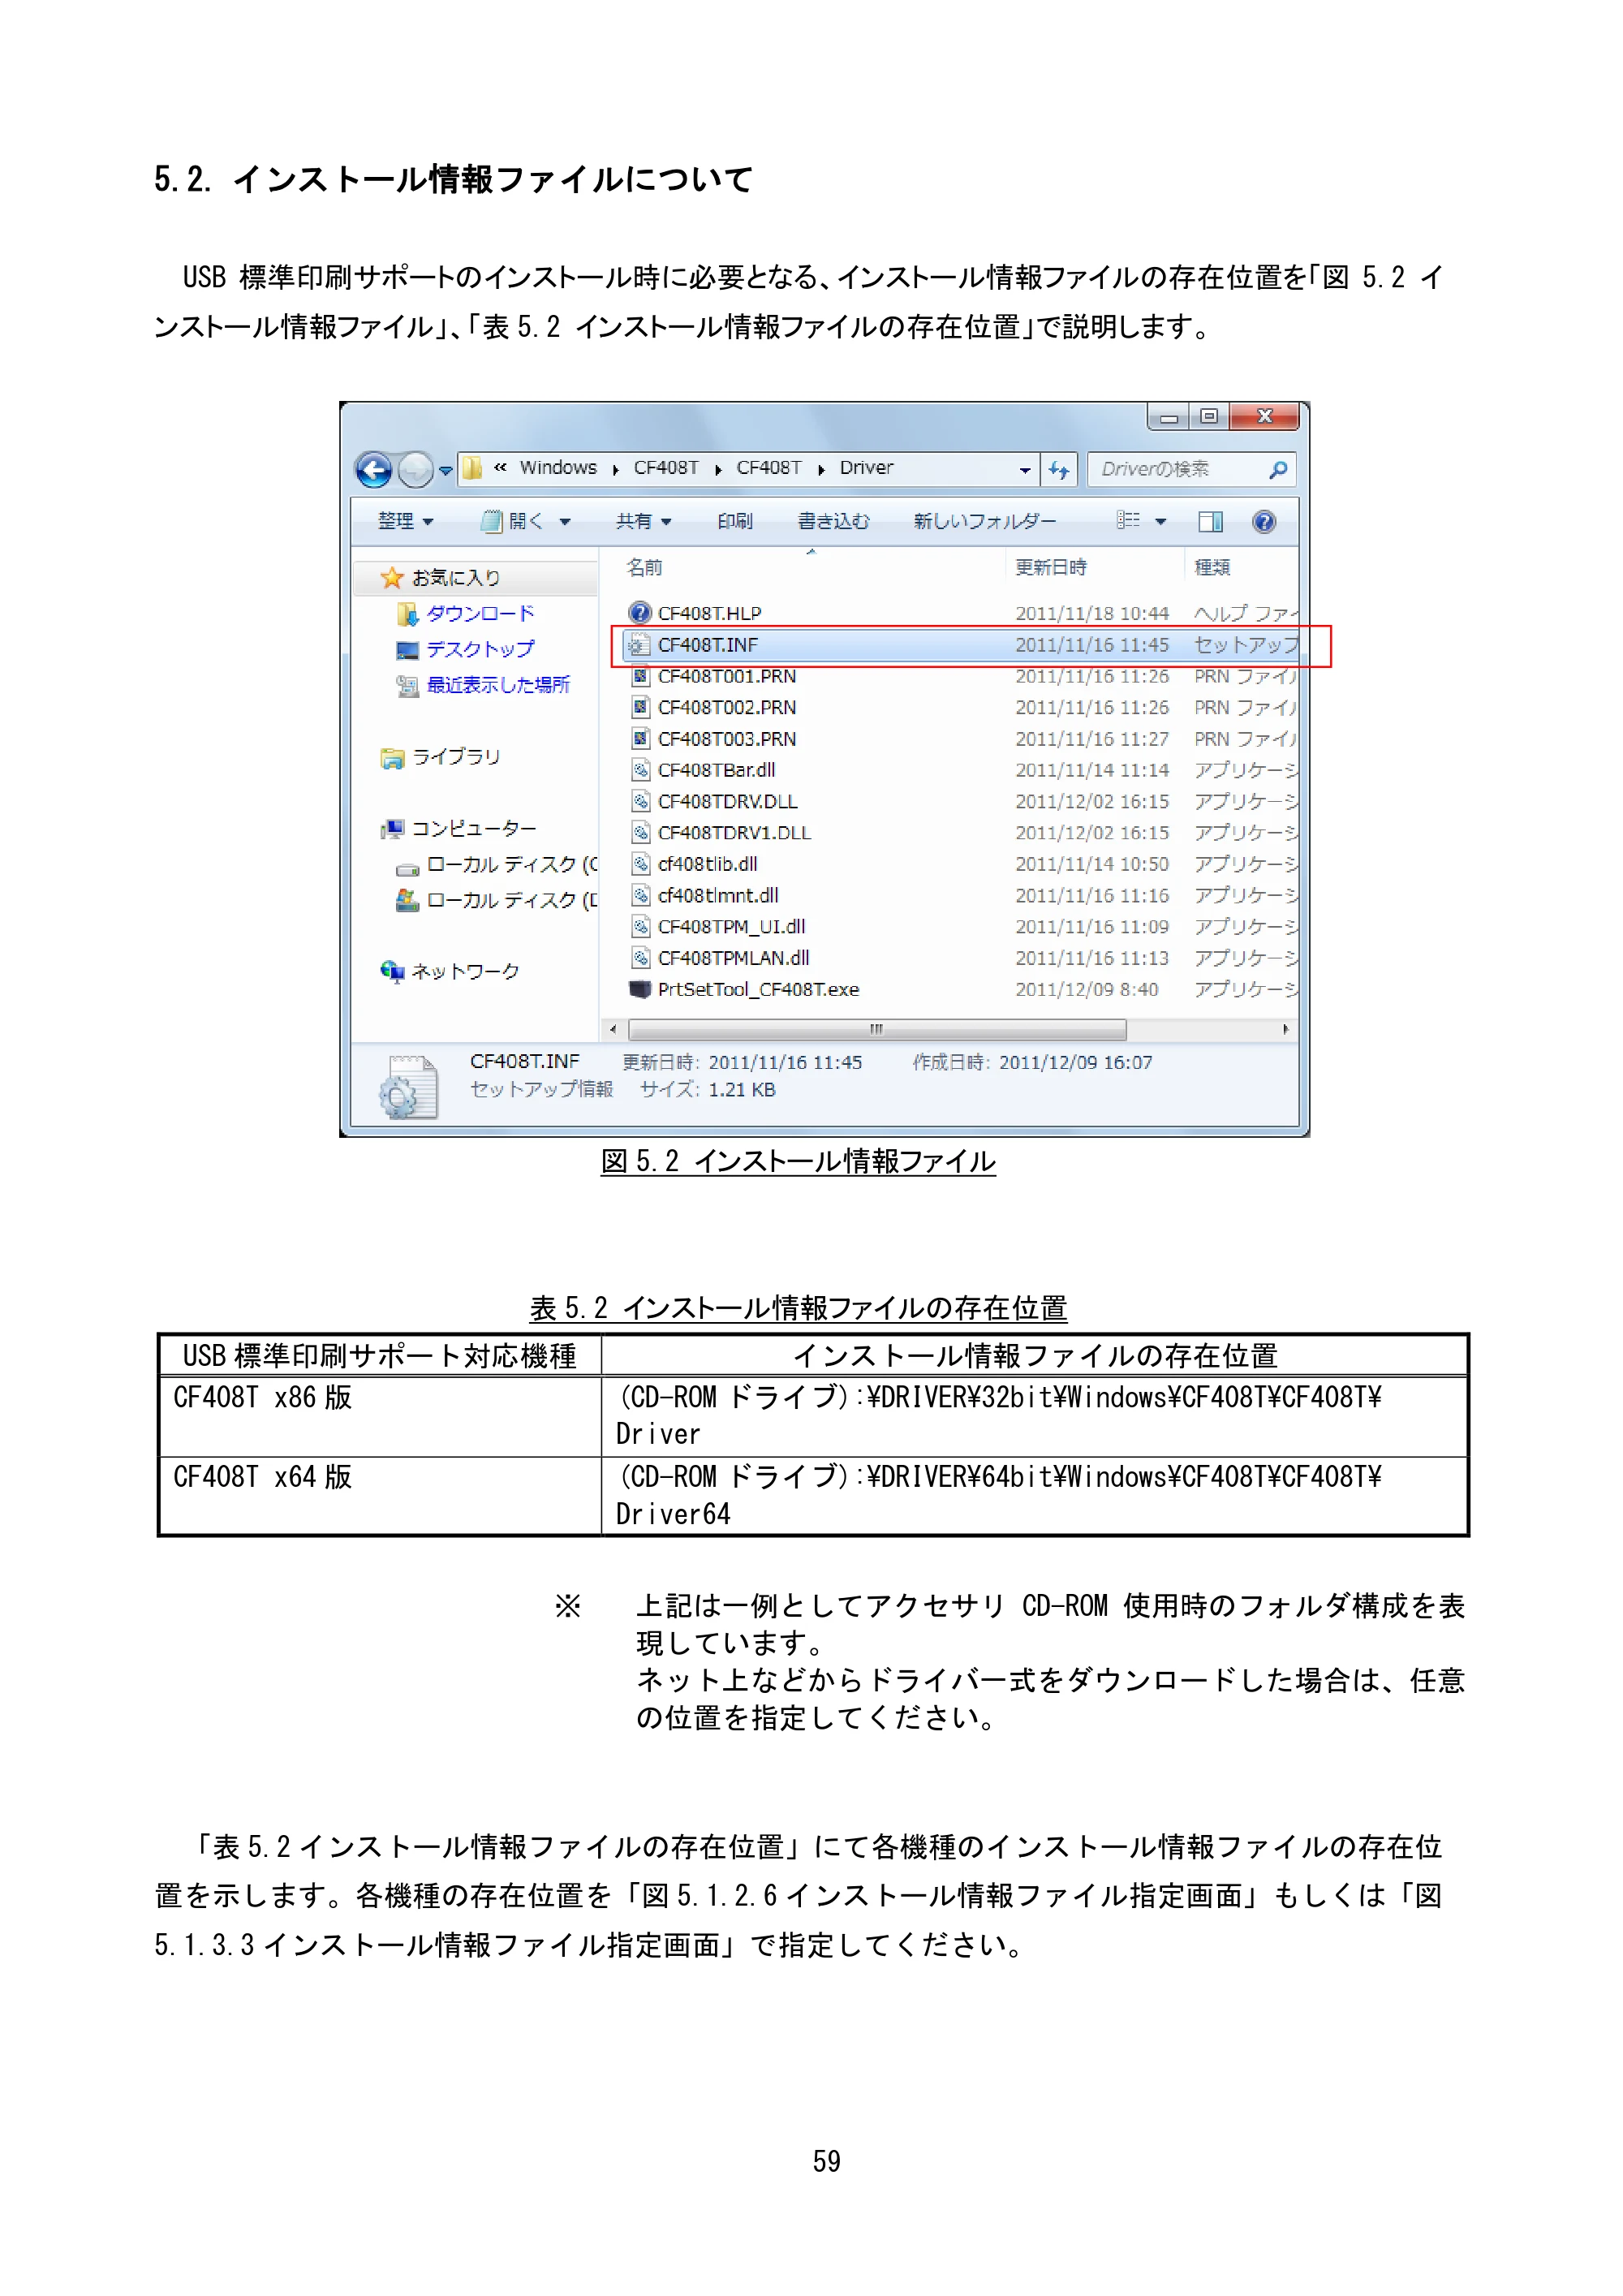Click the refresh button next to the address bar
This screenshot has height=2296, width=1623.
1058,469
